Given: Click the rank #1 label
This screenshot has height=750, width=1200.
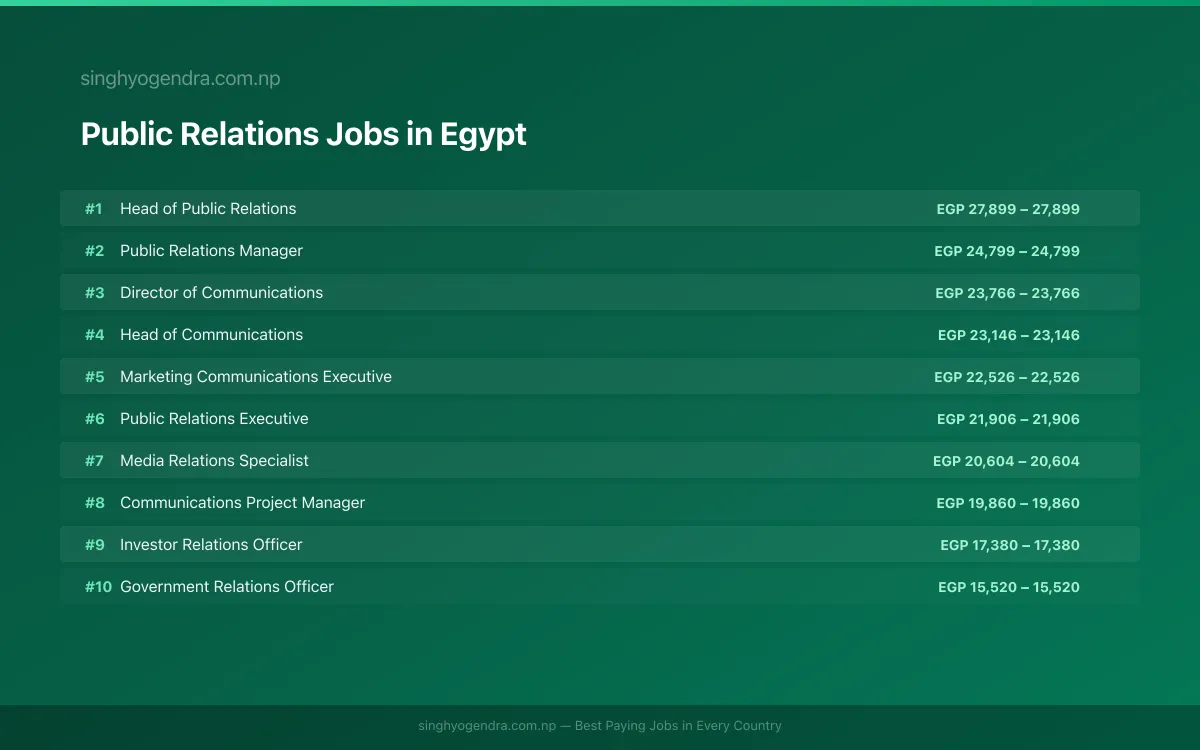Looking at the screenshot, I should (94, 209).
